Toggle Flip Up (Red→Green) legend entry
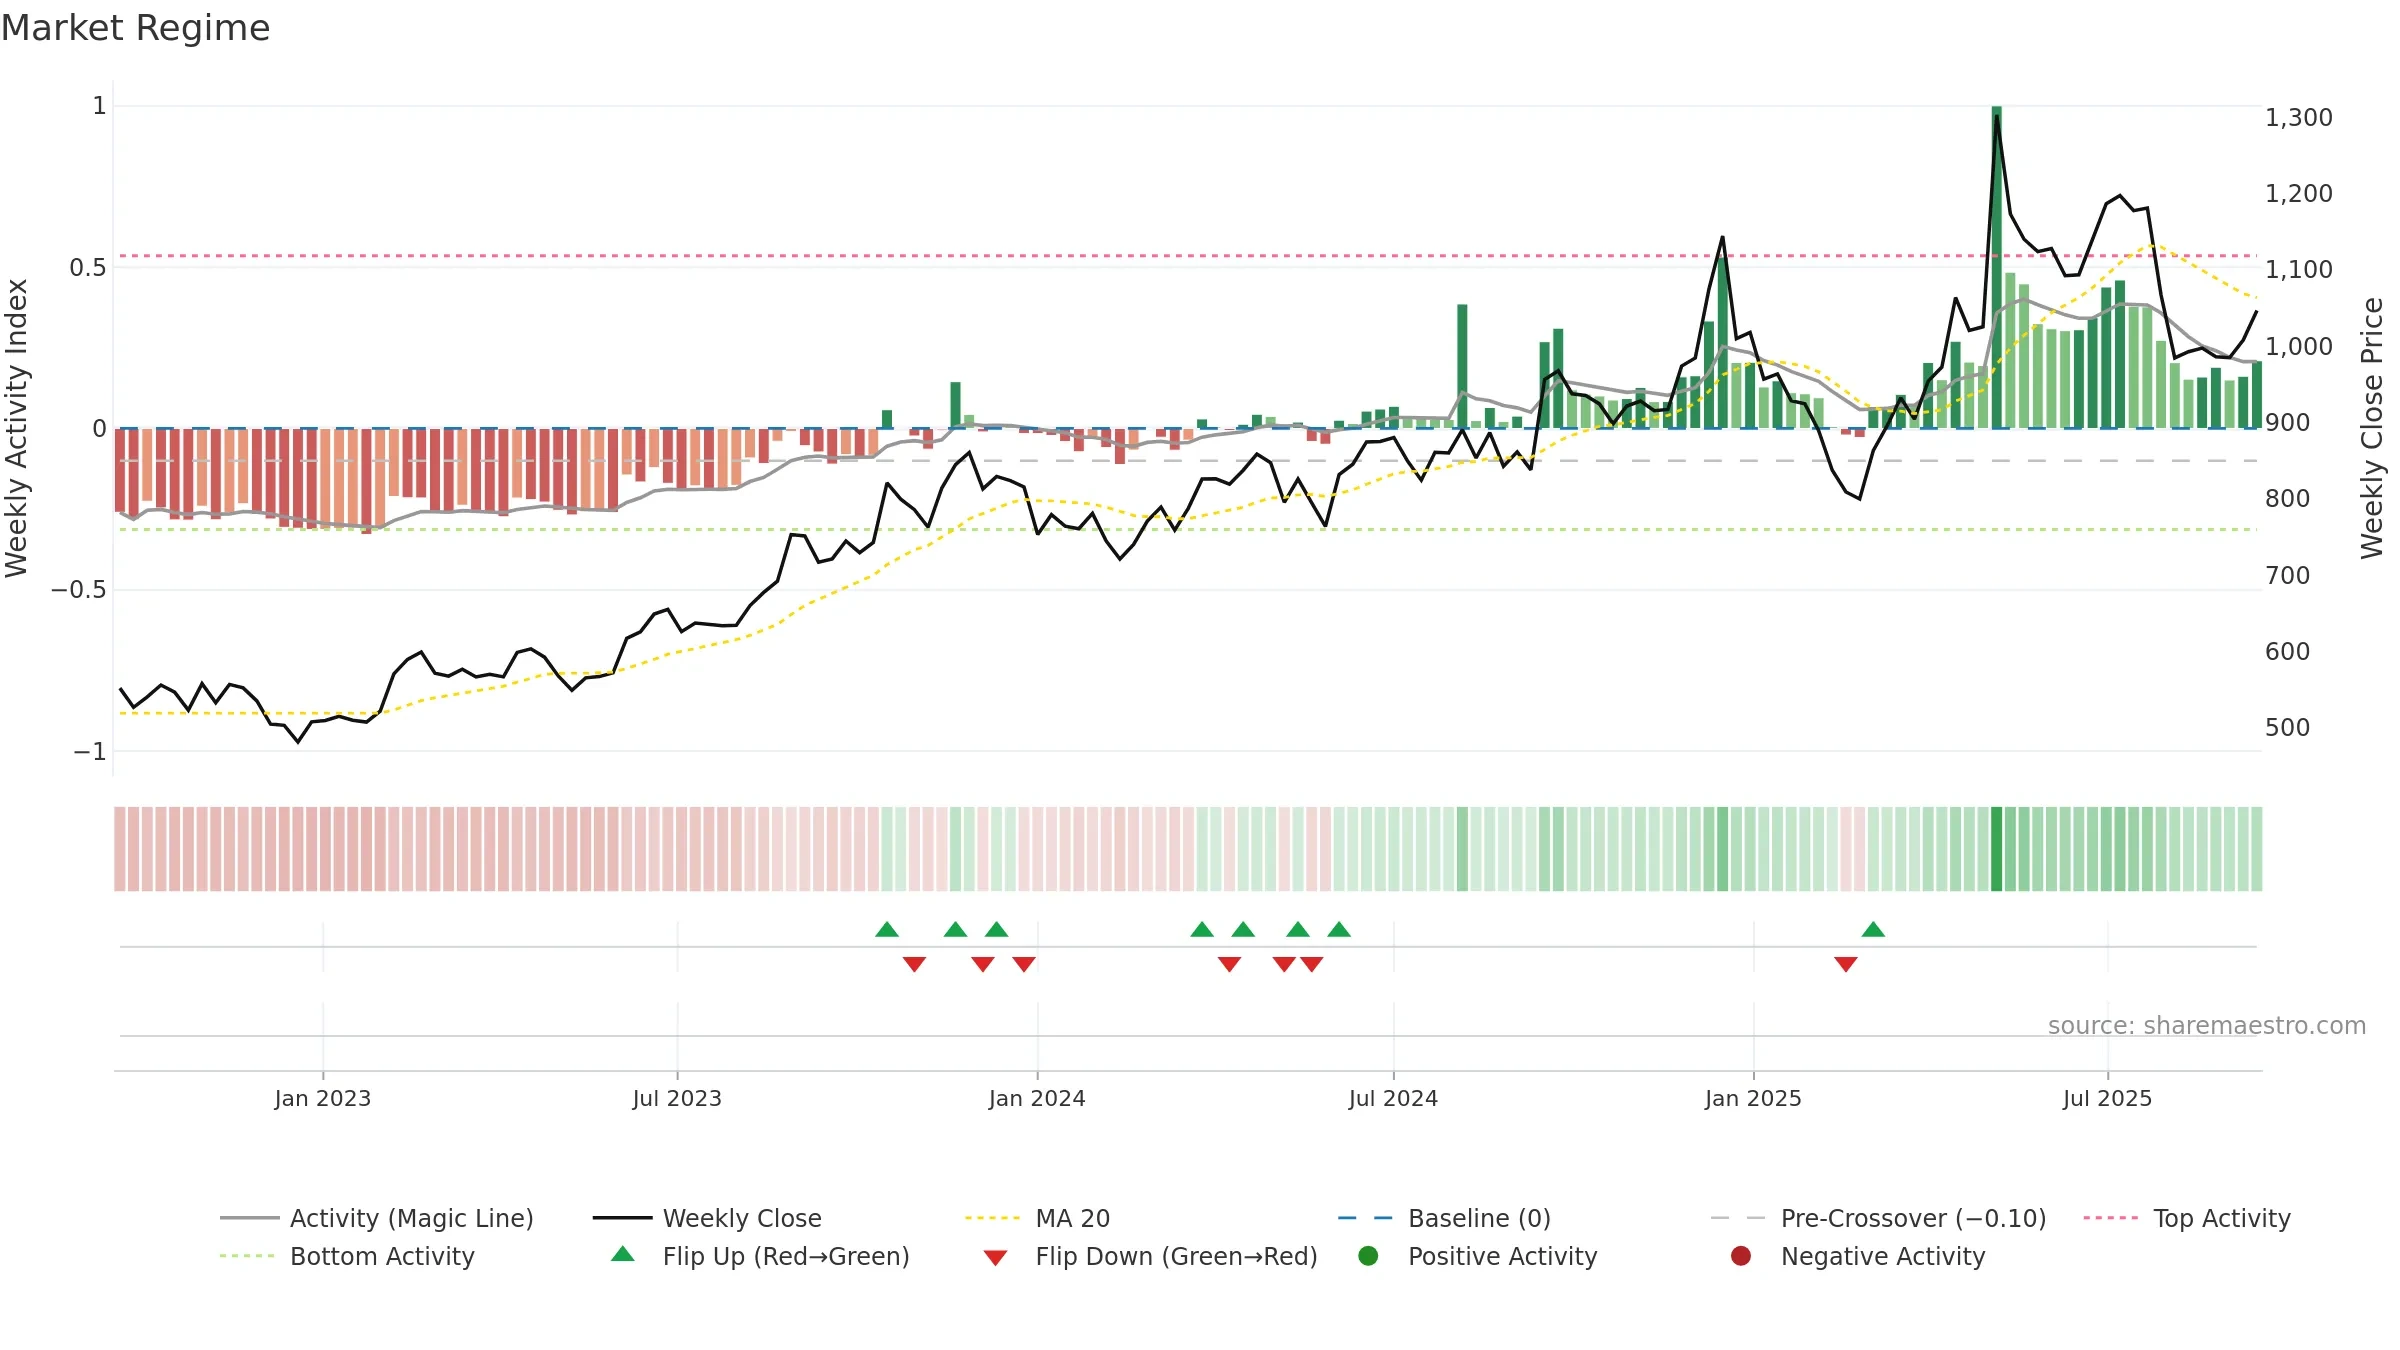This screenshot has width=2400, height=1350. (760, 1256)
